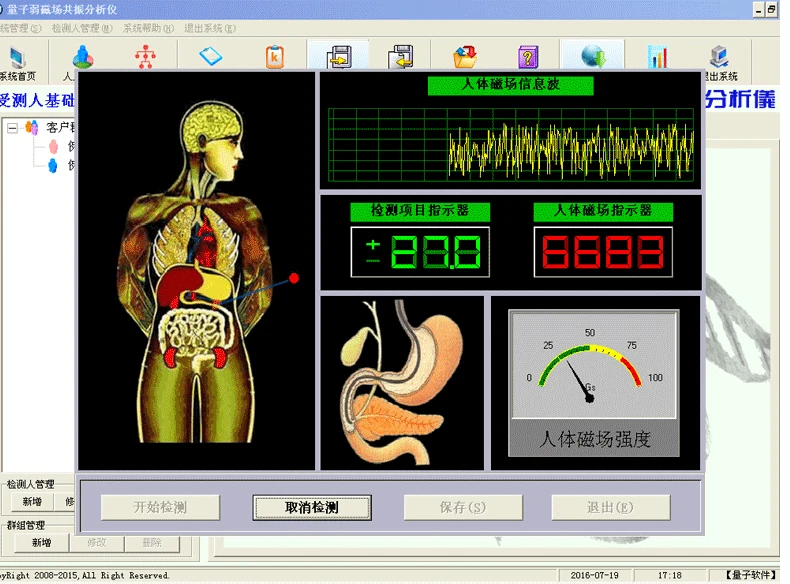Click the 人体磁场指示器 green label
Image resolution: width=790 pixels, height=584 pixels.
pyautogui.click(x=603, y=212)
